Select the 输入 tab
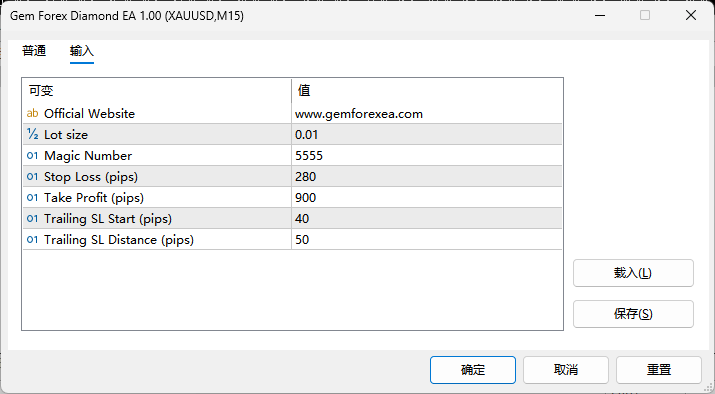715x394 pixels. (x=82, y=51)
